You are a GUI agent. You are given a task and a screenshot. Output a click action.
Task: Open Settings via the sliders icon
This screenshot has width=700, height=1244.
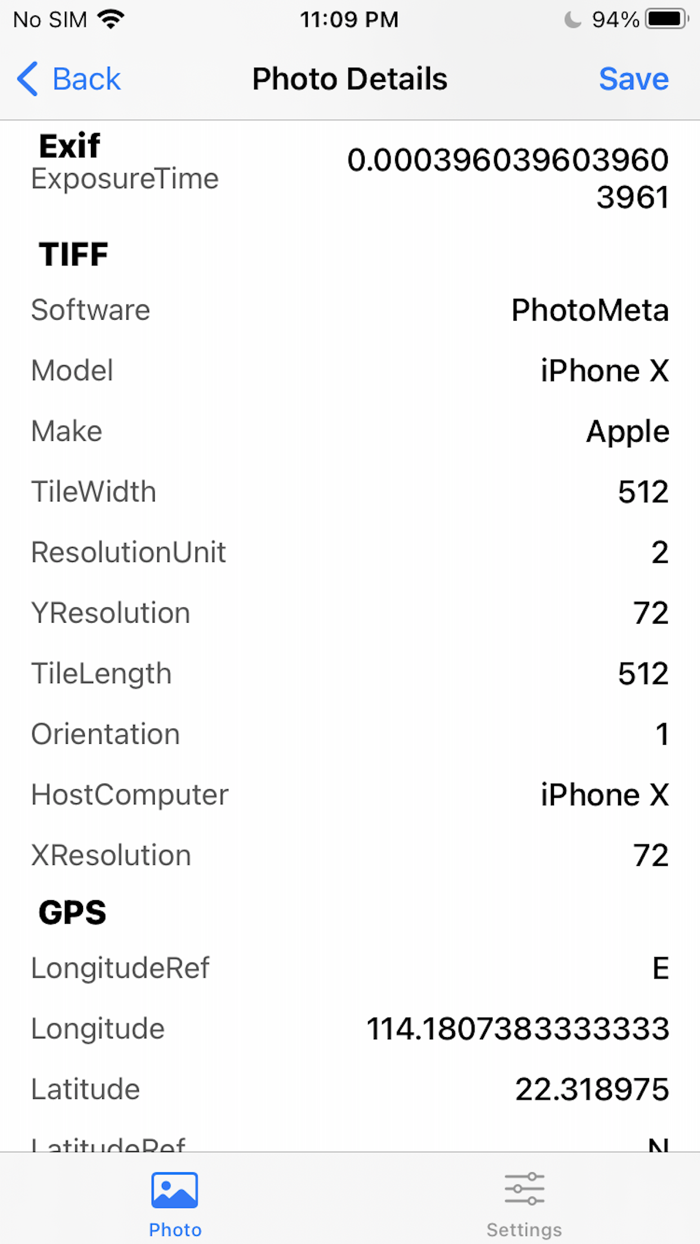point(524,1189)
